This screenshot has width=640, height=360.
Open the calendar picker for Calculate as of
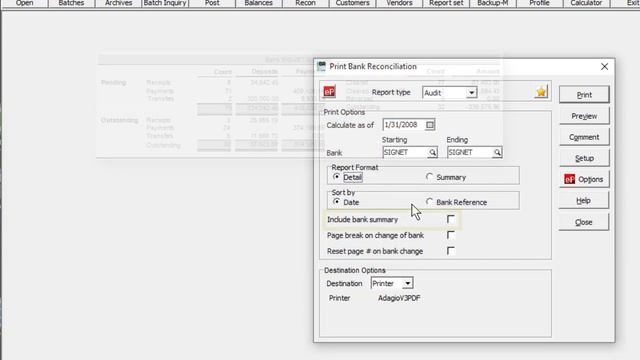pyautogui.click(x=430, y=125)
